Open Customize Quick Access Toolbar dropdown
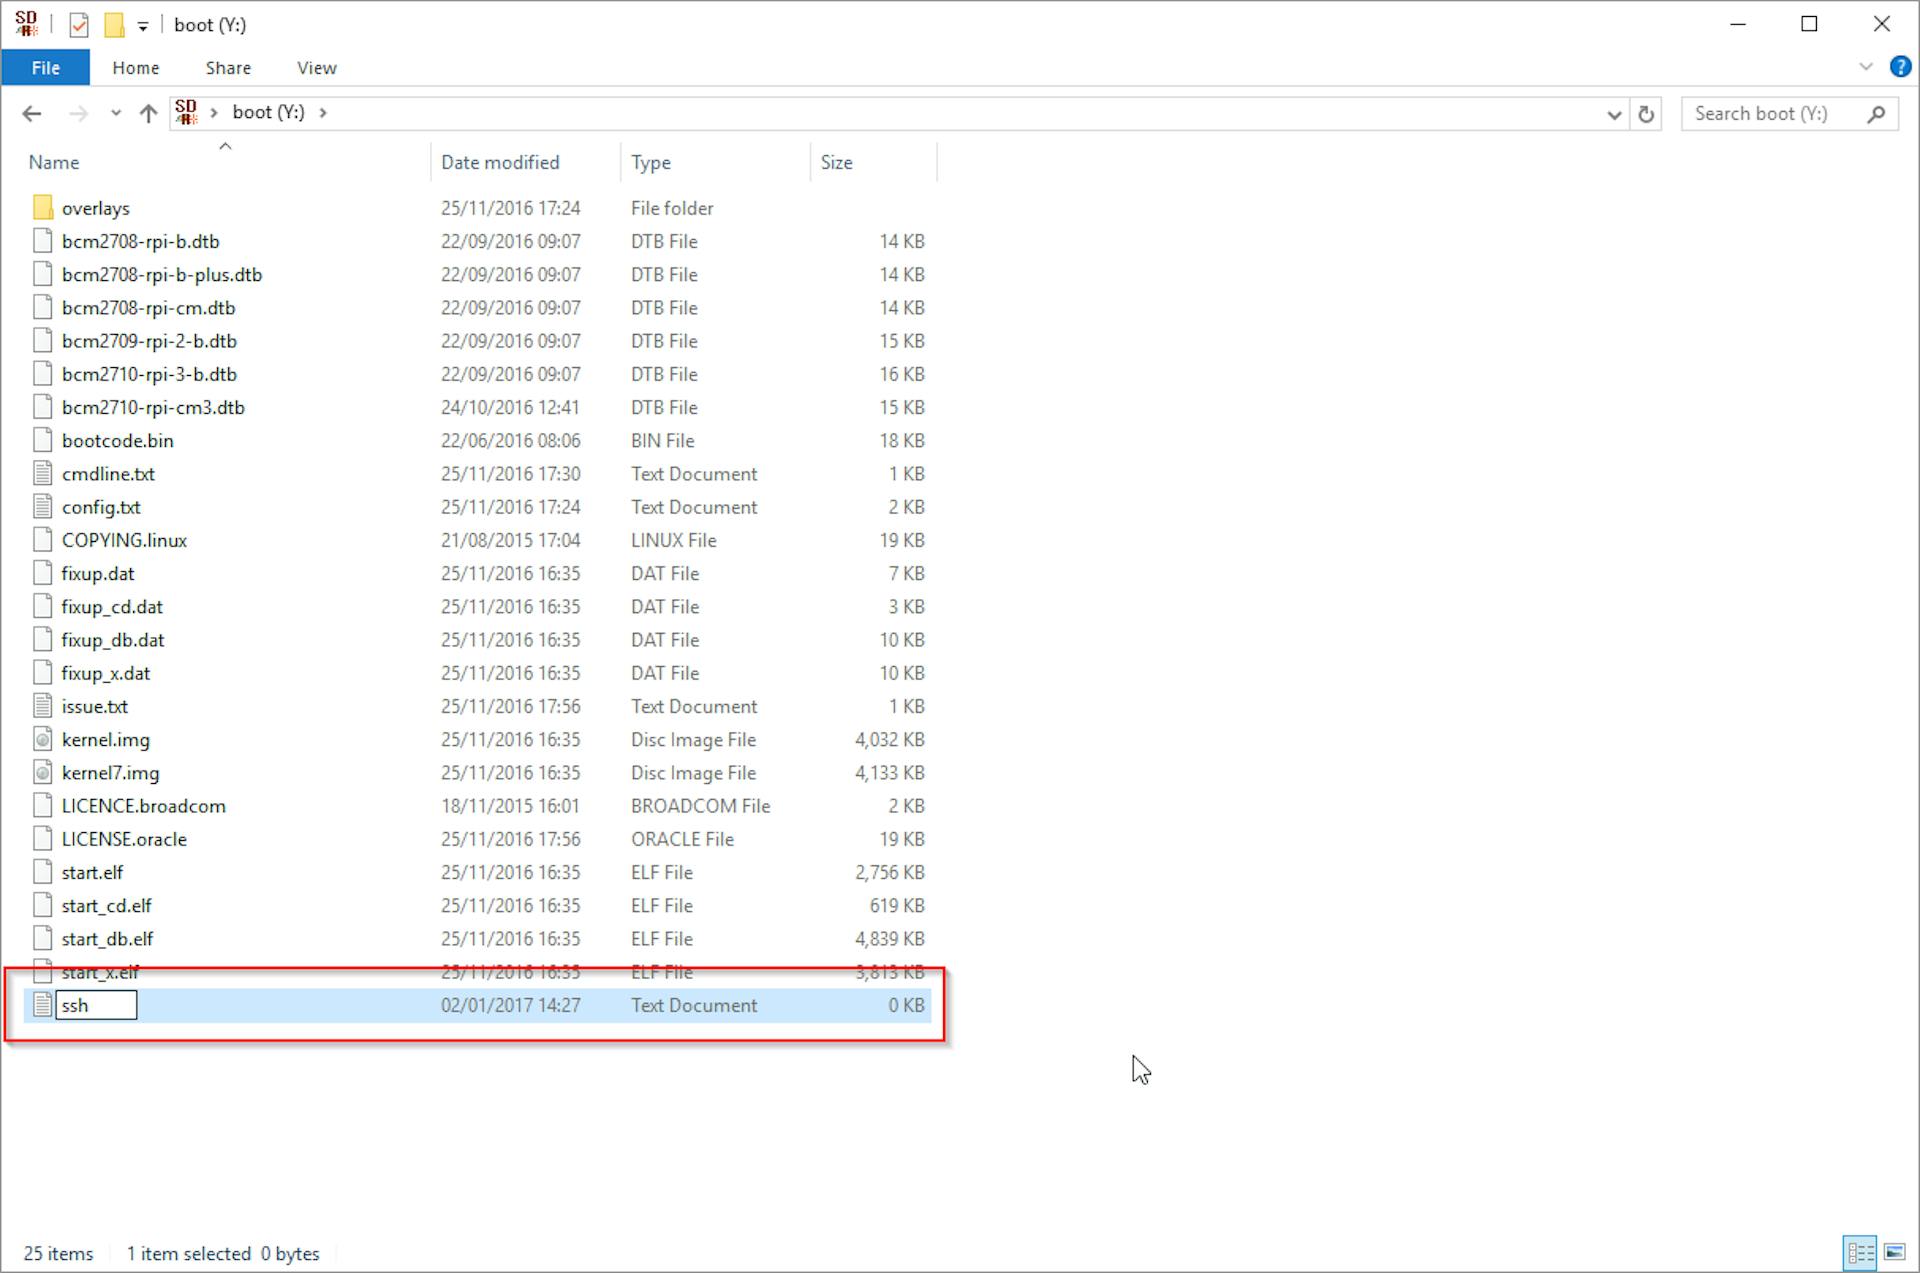This screenshot has height=1273, width=1920. point(143,26)
